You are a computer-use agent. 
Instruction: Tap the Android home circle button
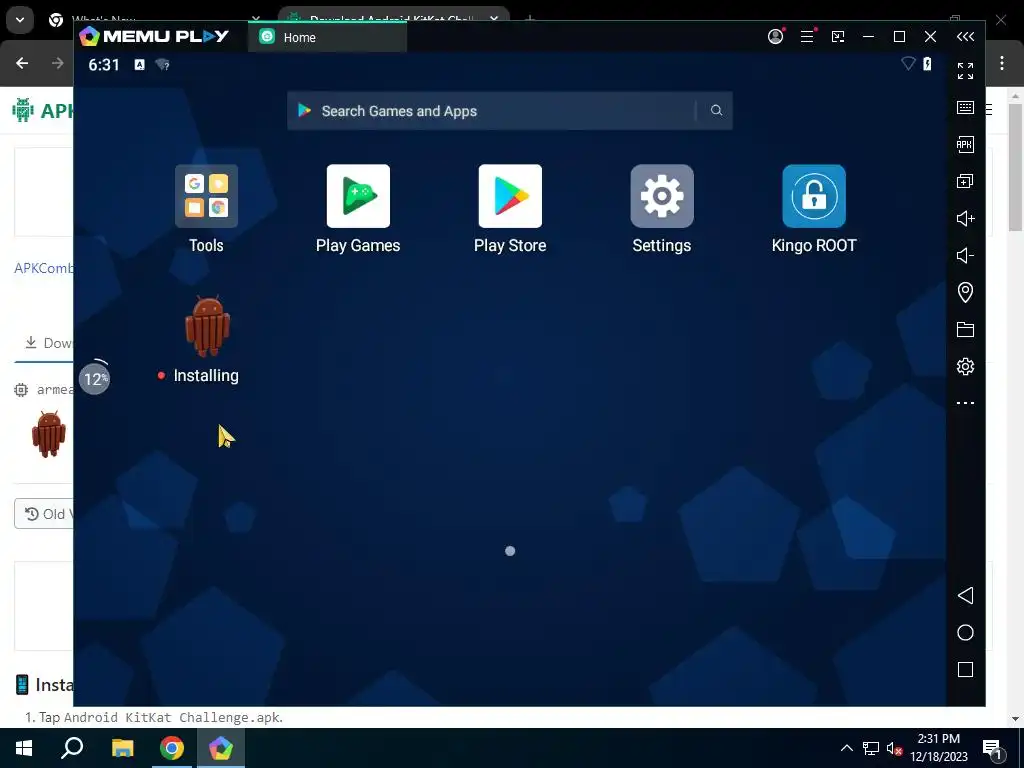[x=965, y=632]
